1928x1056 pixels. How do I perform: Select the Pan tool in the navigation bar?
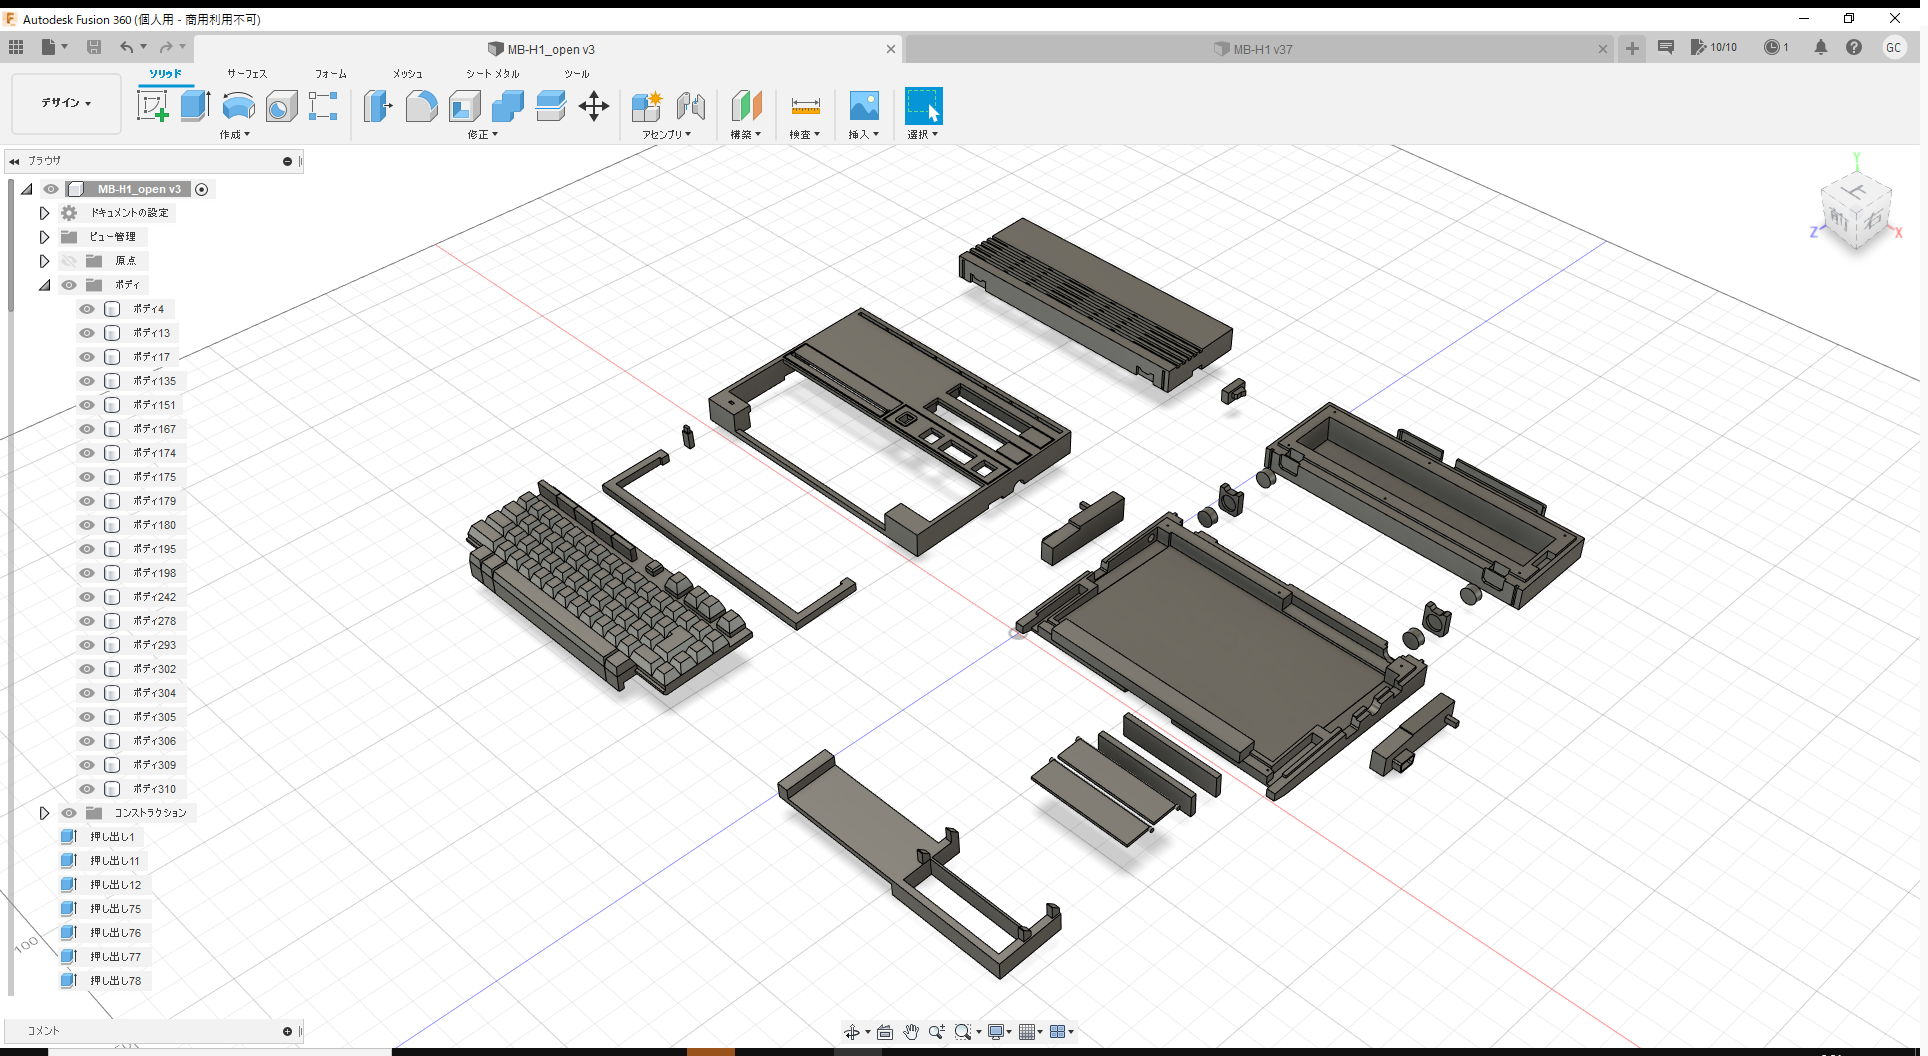tap(911, 1031)
